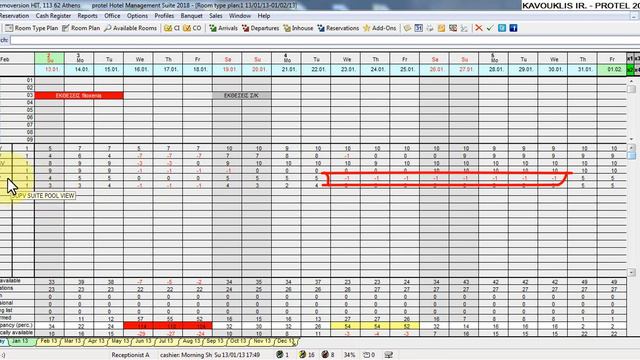Open the Office menu
Screen dimensions: 640x360
point(112,16)
